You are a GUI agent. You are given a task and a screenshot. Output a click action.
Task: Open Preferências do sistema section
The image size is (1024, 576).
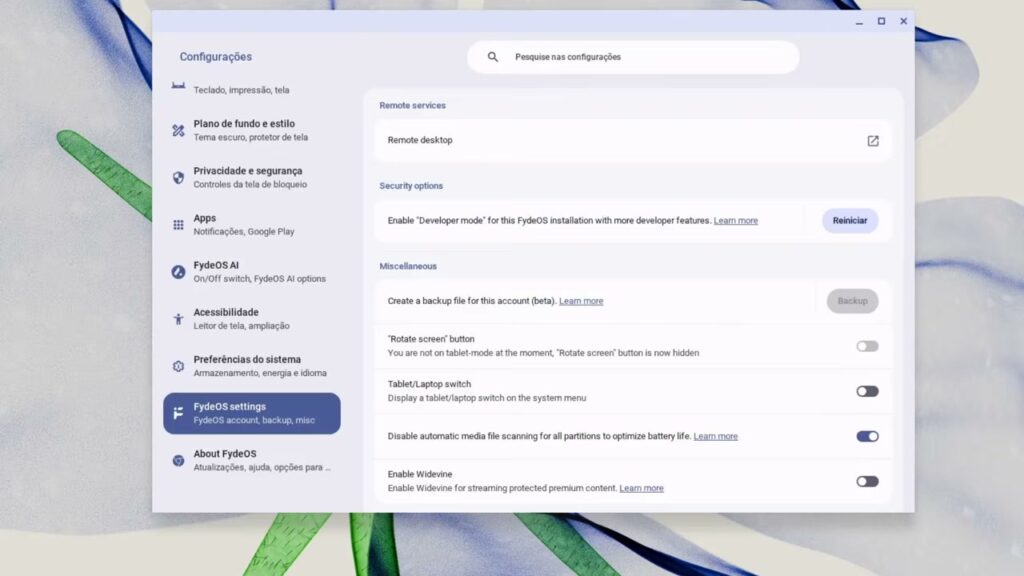pyautogui.click(x=251, y=366)
